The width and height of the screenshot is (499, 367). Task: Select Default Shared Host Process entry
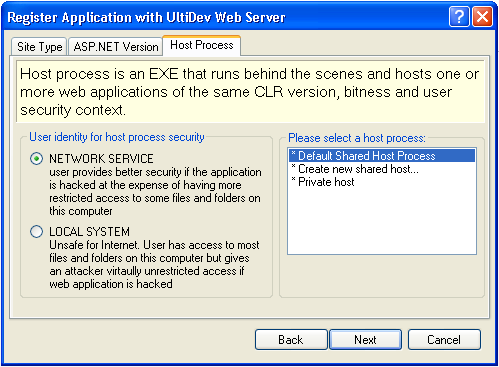tap(382, 156)
